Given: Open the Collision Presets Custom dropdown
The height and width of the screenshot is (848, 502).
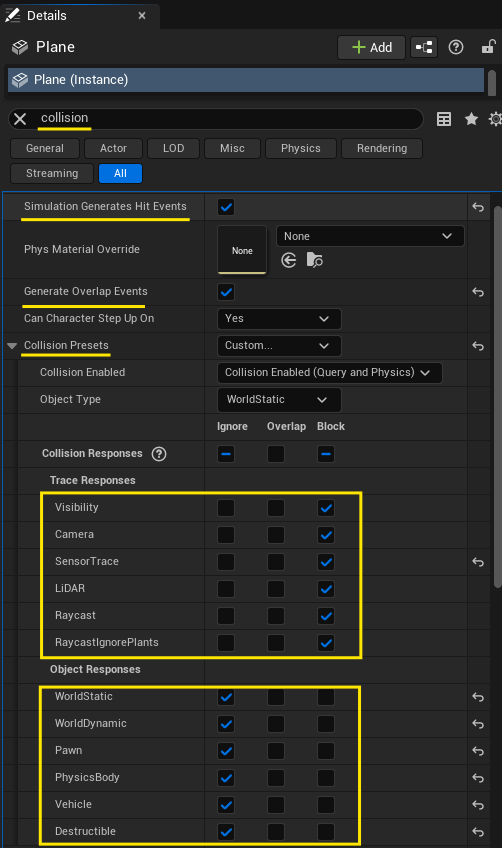Looking at the screenshot, I should coord(279,346).
